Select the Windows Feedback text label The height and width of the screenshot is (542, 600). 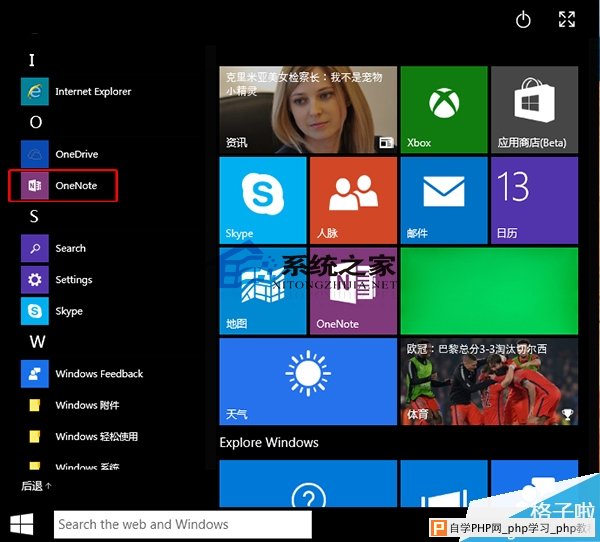pyautogui.click(x=99, y=374)
